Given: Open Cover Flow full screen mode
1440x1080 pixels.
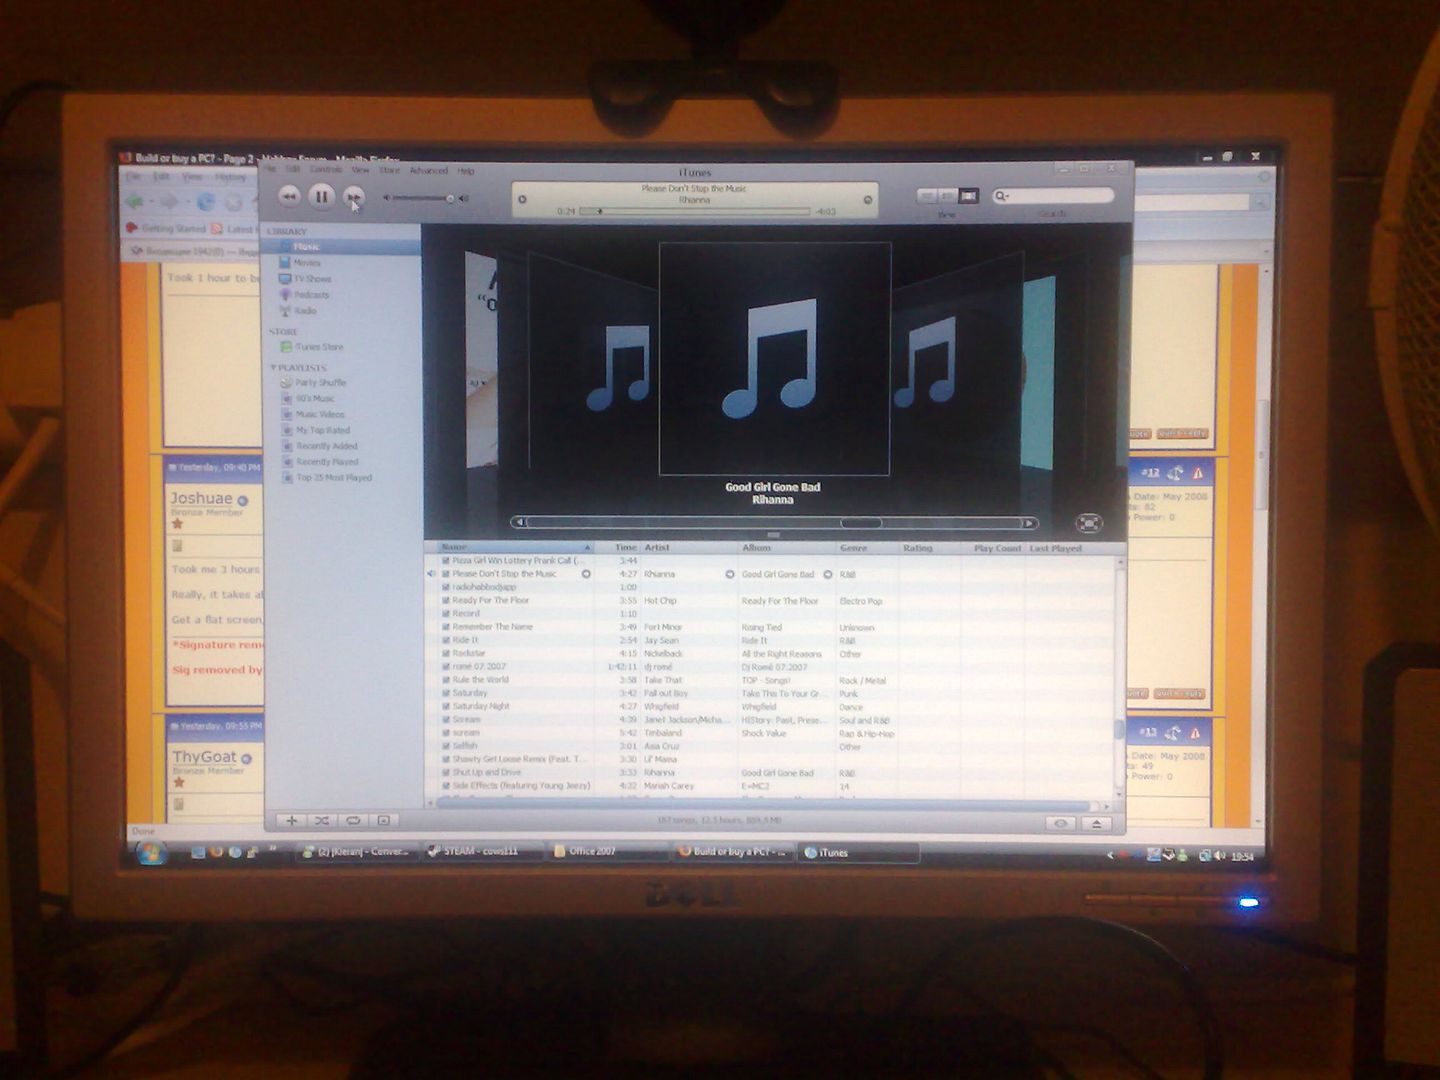Looking at the screenshot, I should point(1089,523).
